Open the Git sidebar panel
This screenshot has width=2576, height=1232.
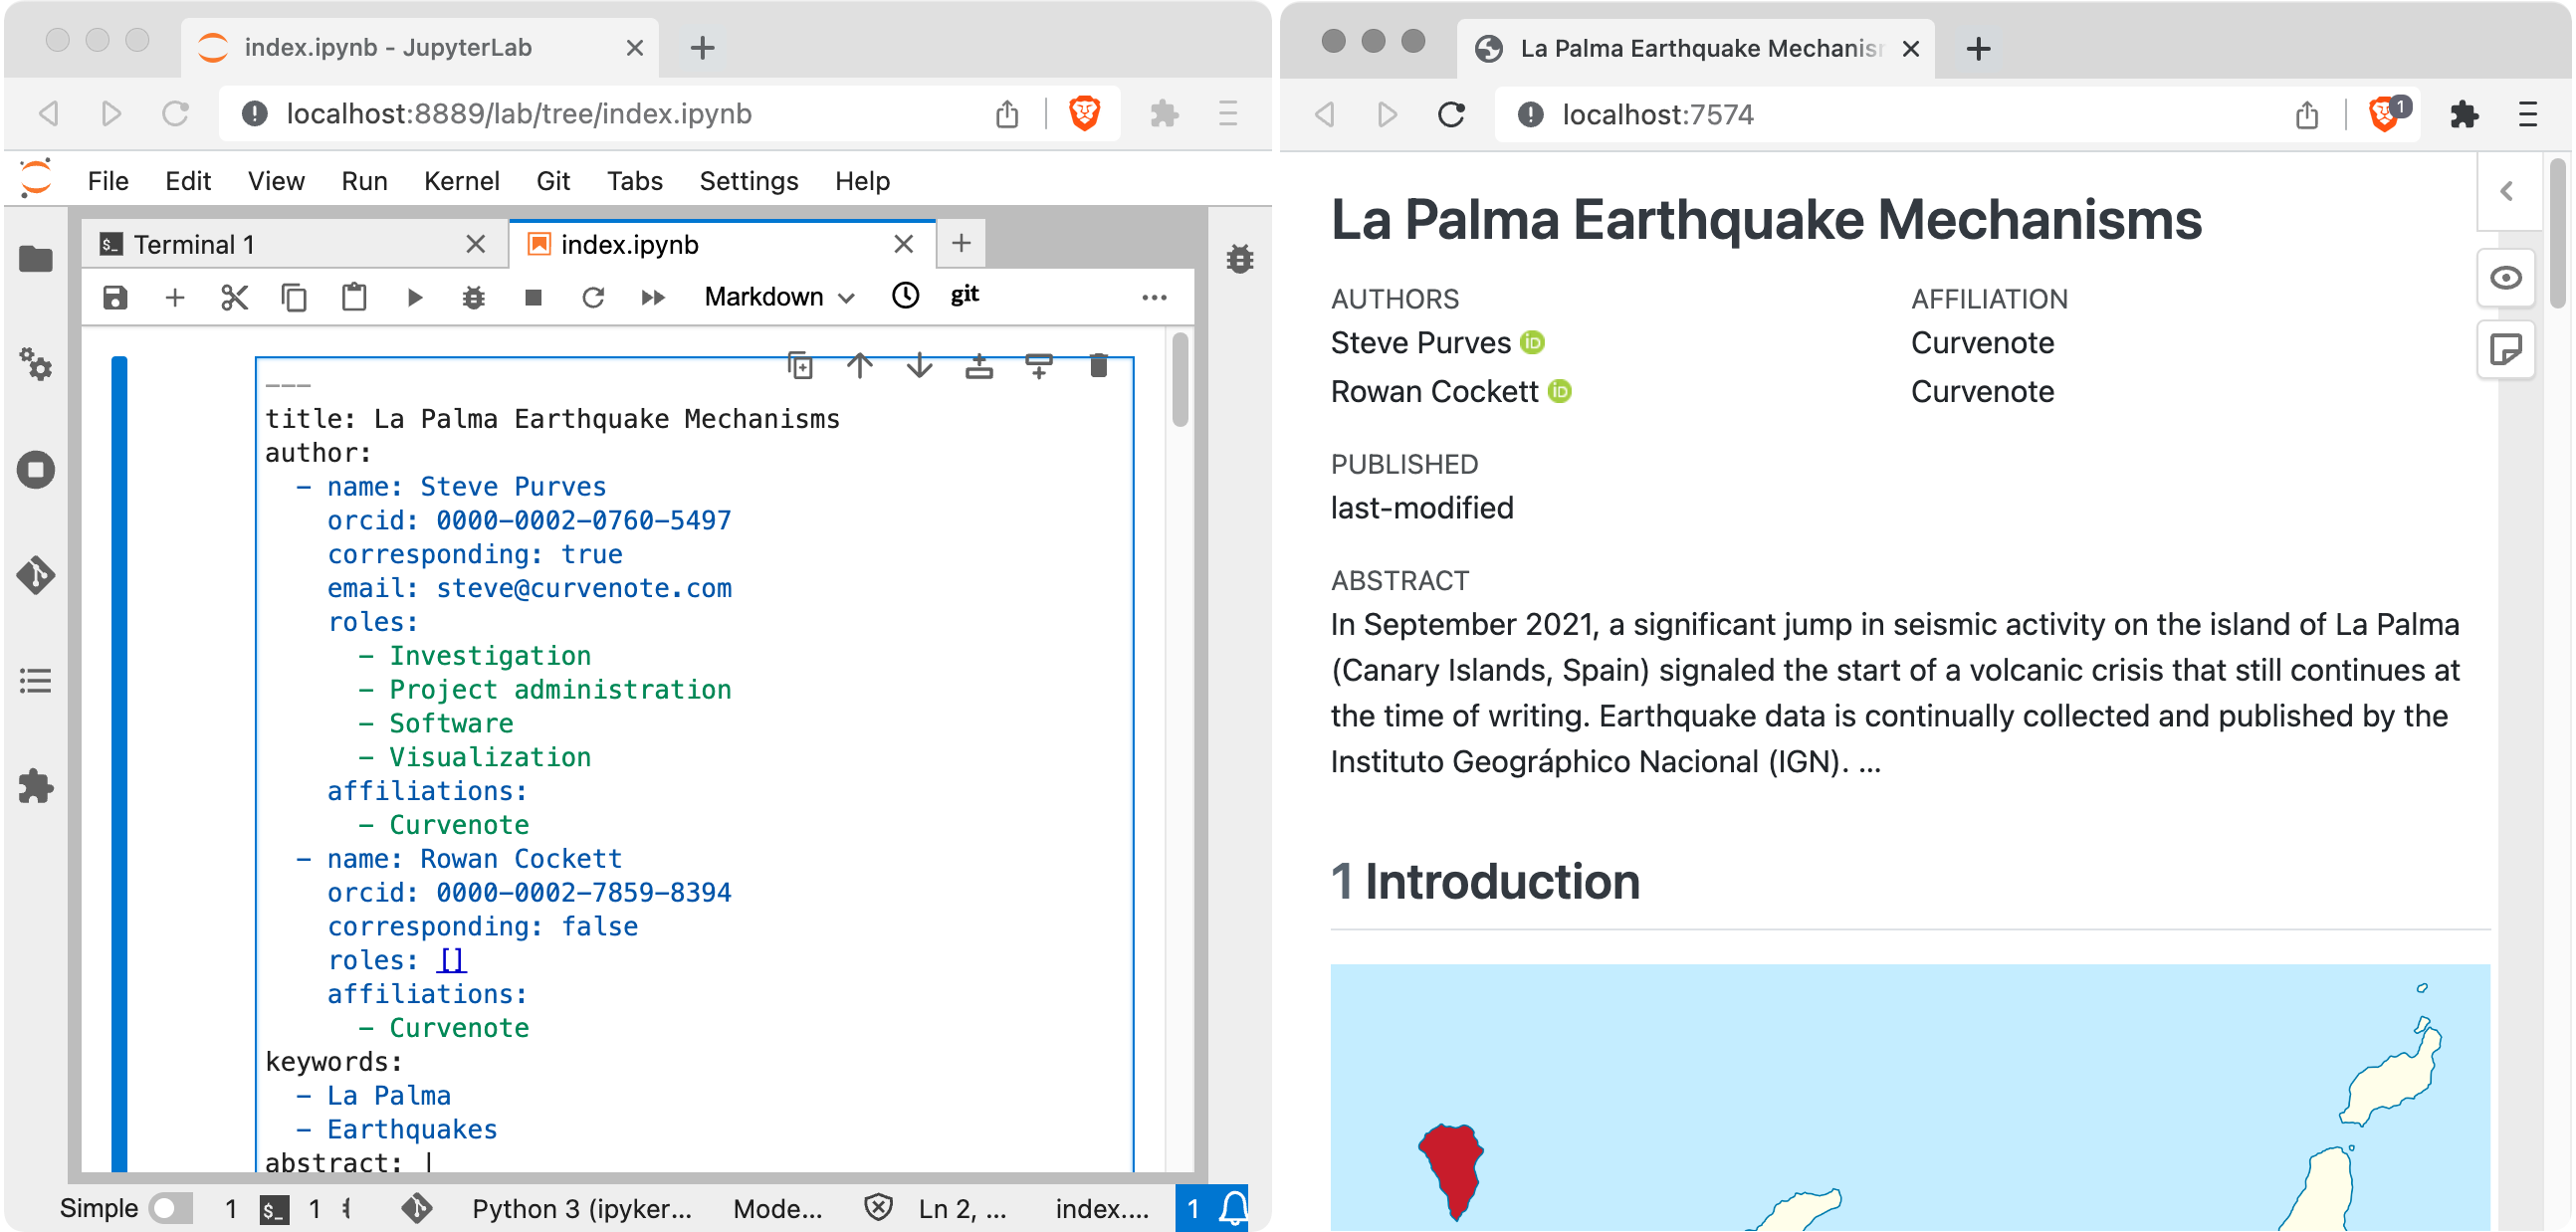tap(36, 575)
